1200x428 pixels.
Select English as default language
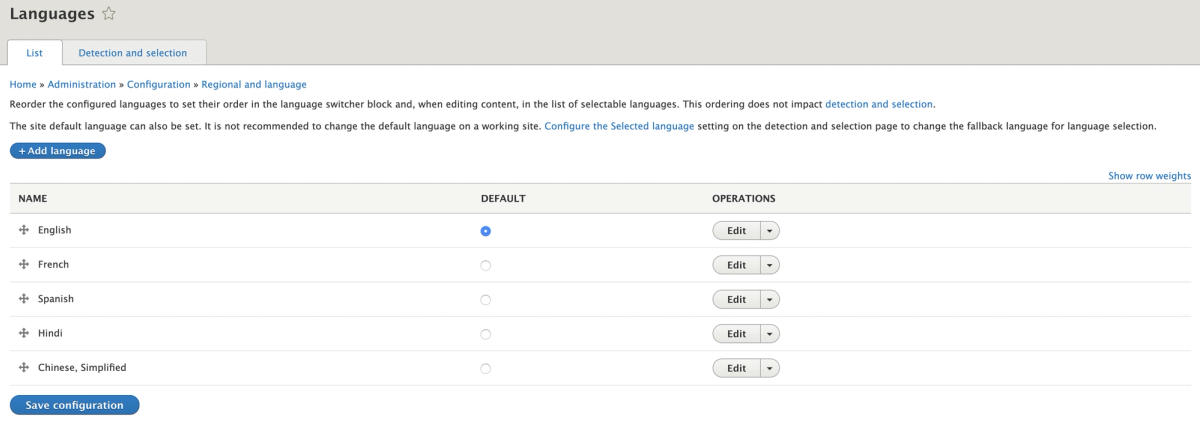[x=486, y=231]
